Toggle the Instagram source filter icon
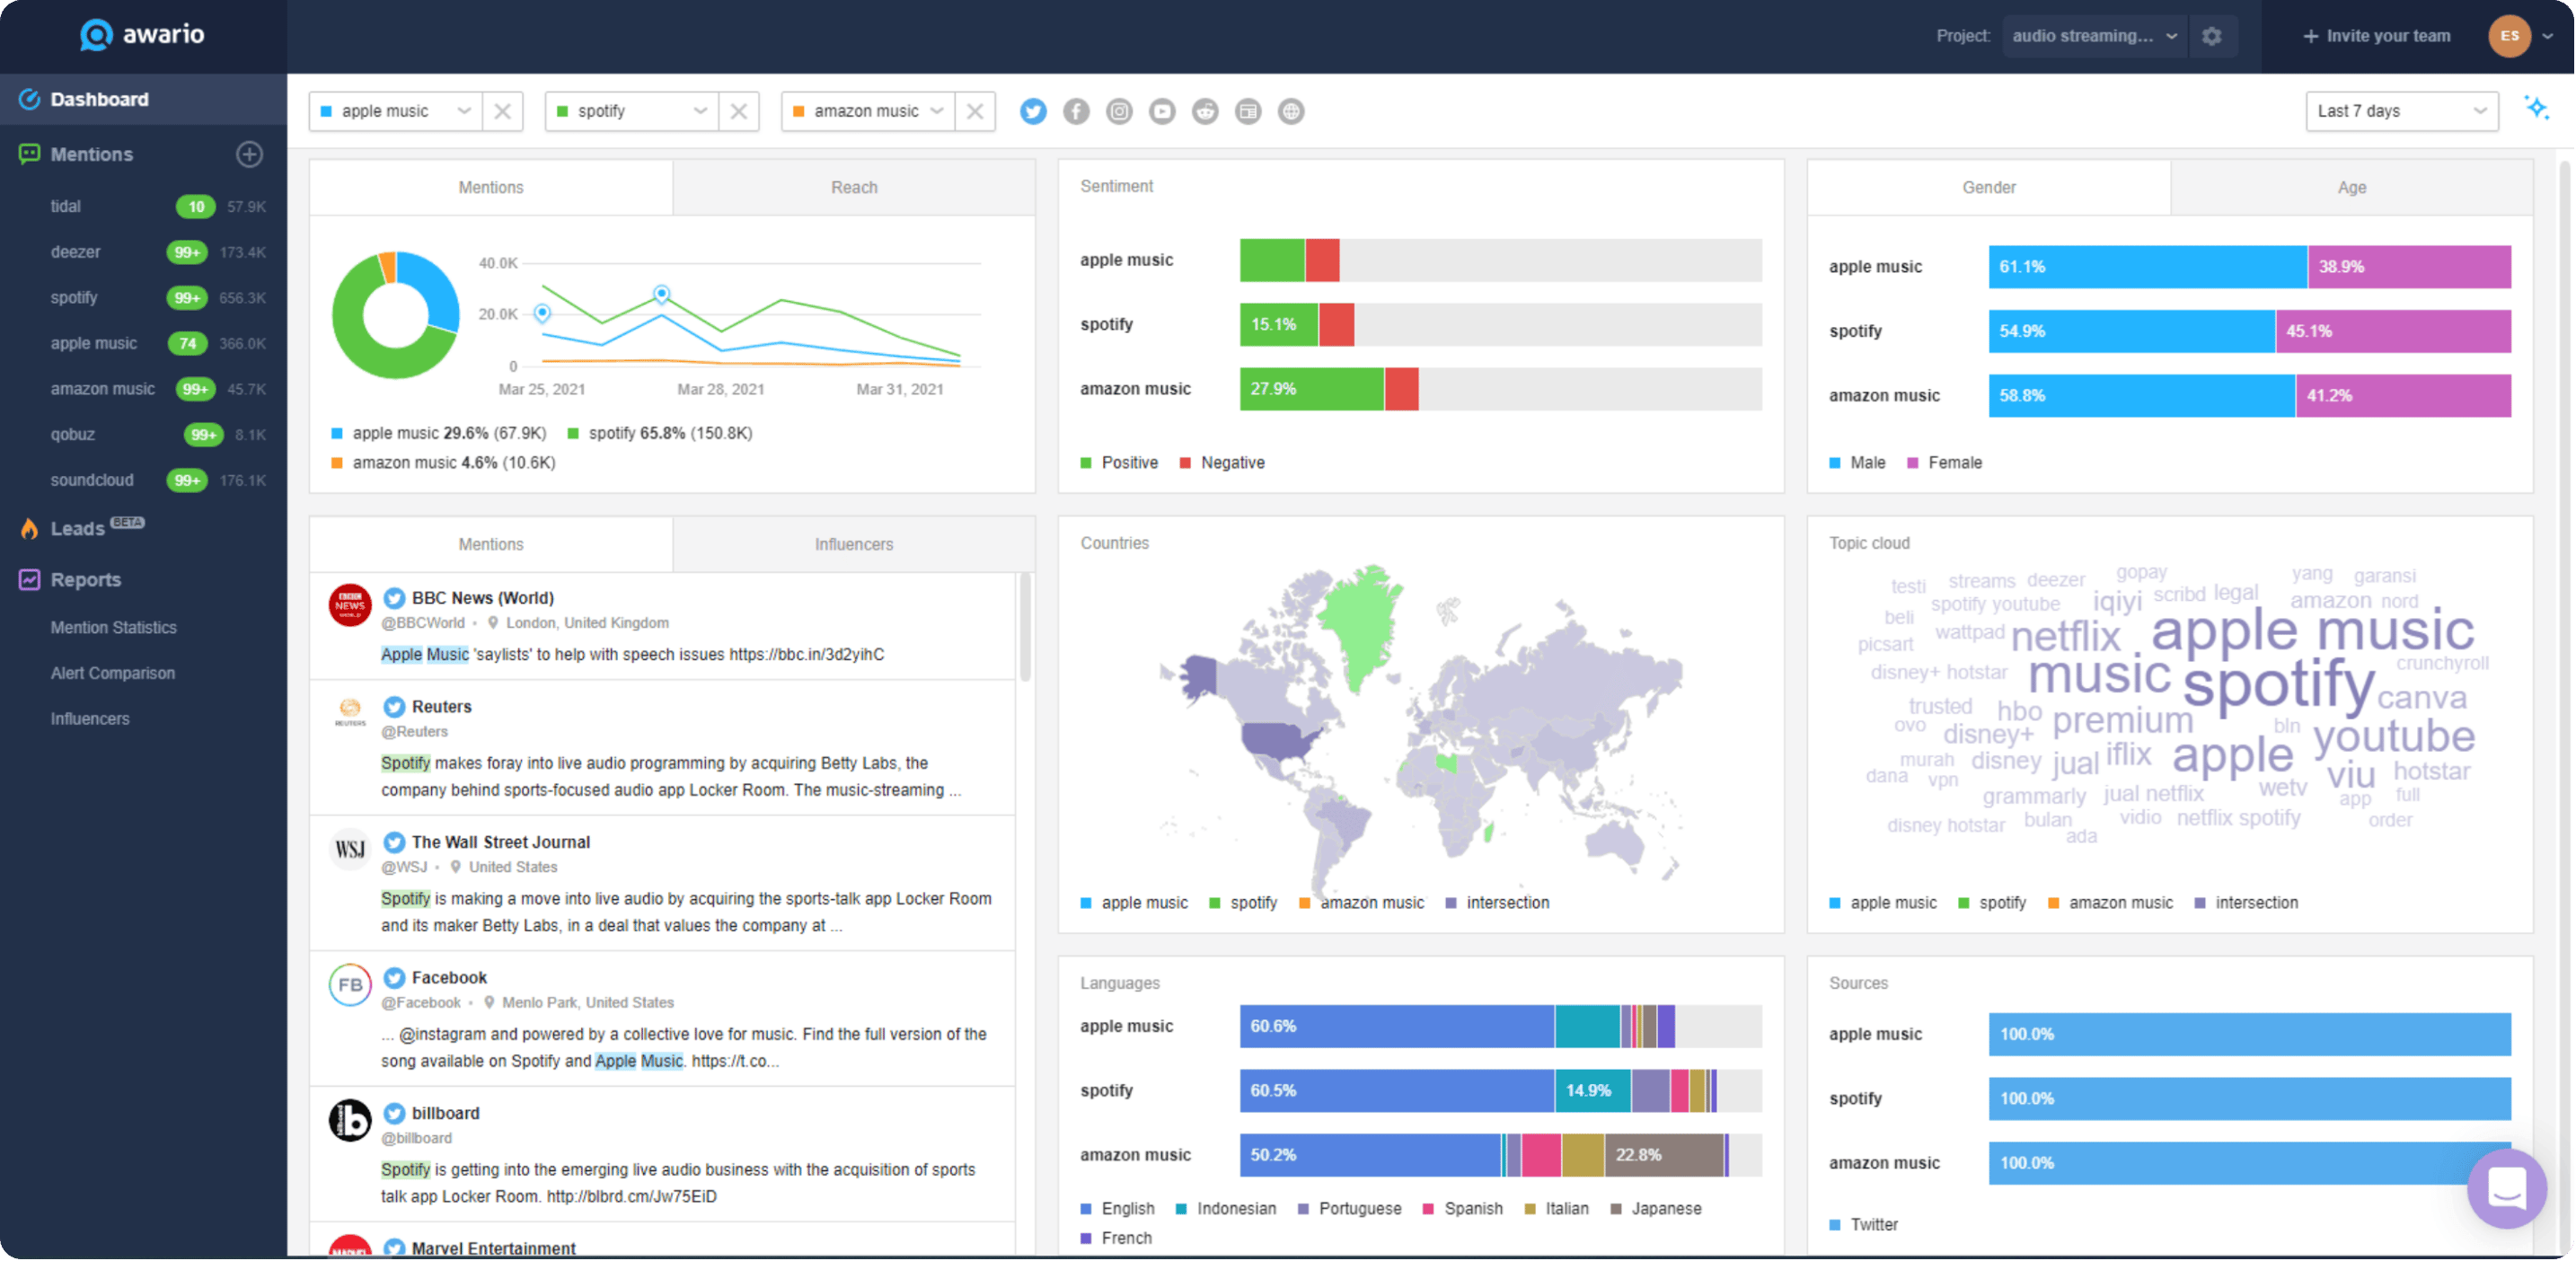Screen dimensions: 2576x1261 tap(1119, 111)
